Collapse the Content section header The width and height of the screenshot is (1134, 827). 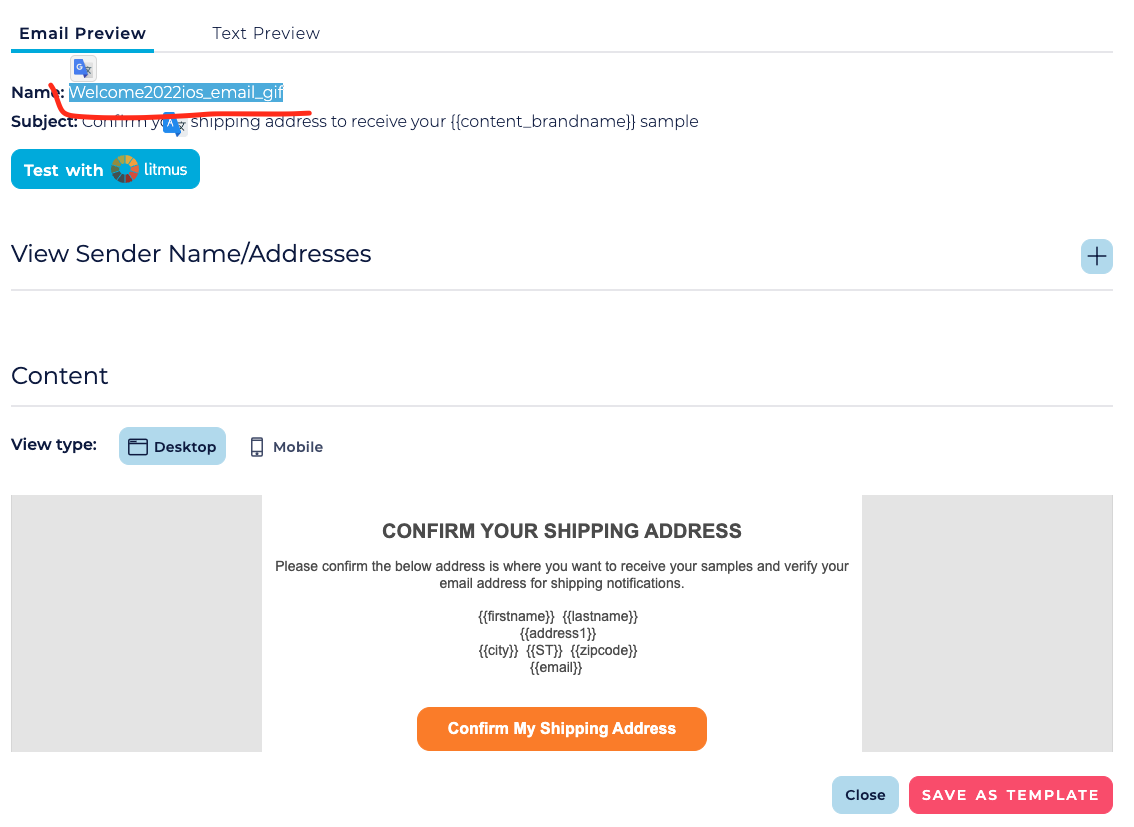point(60,376)
